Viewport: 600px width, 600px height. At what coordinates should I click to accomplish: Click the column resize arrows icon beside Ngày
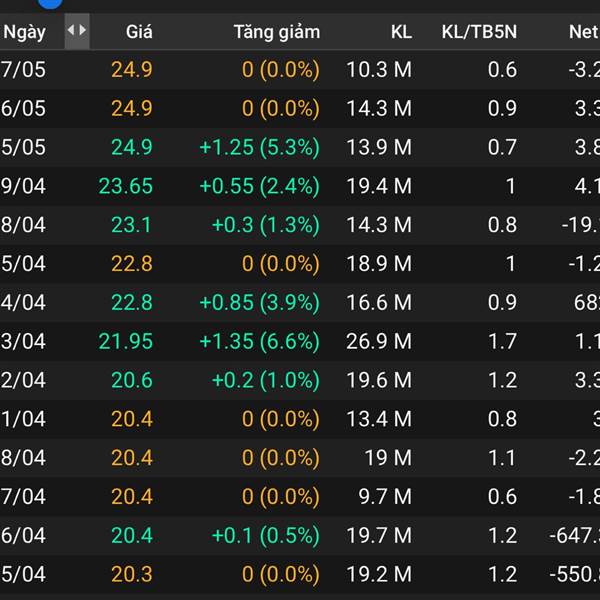click(76, 30)
